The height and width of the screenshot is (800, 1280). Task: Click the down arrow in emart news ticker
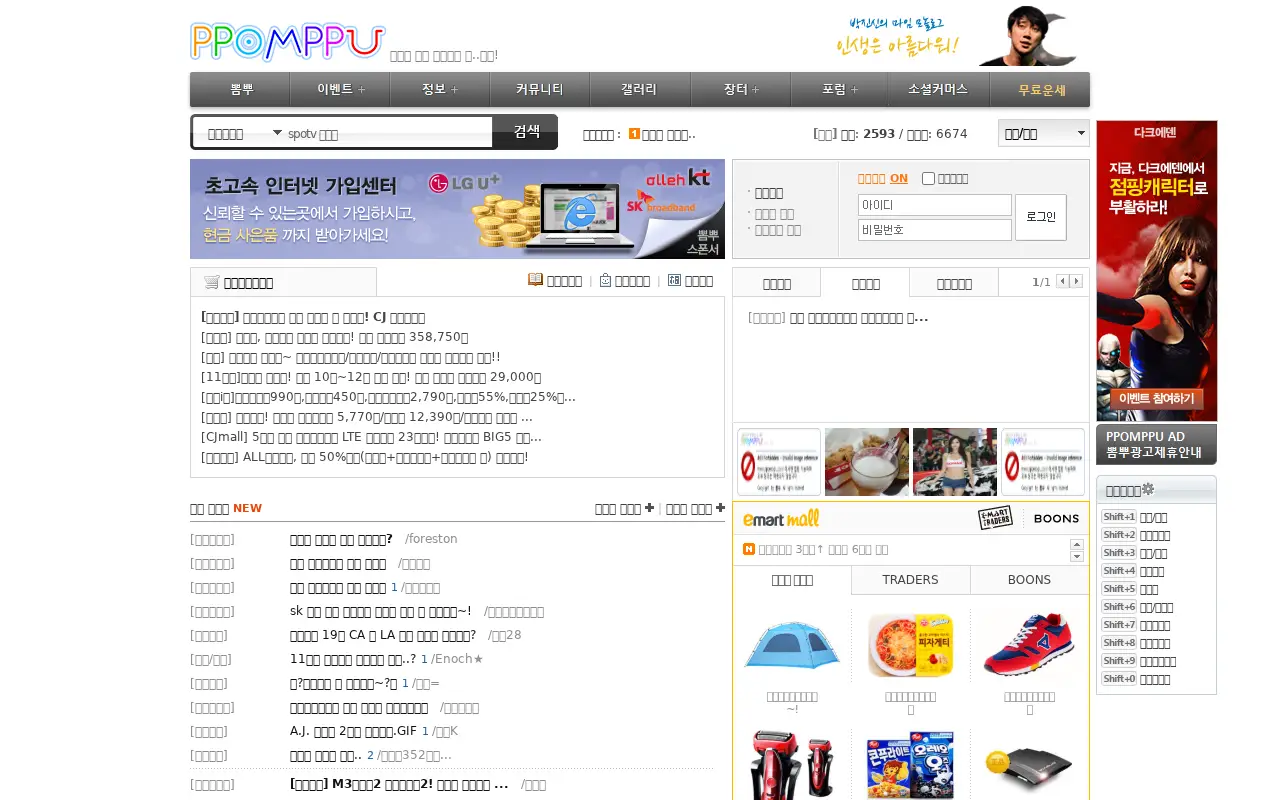[1077, 556]
